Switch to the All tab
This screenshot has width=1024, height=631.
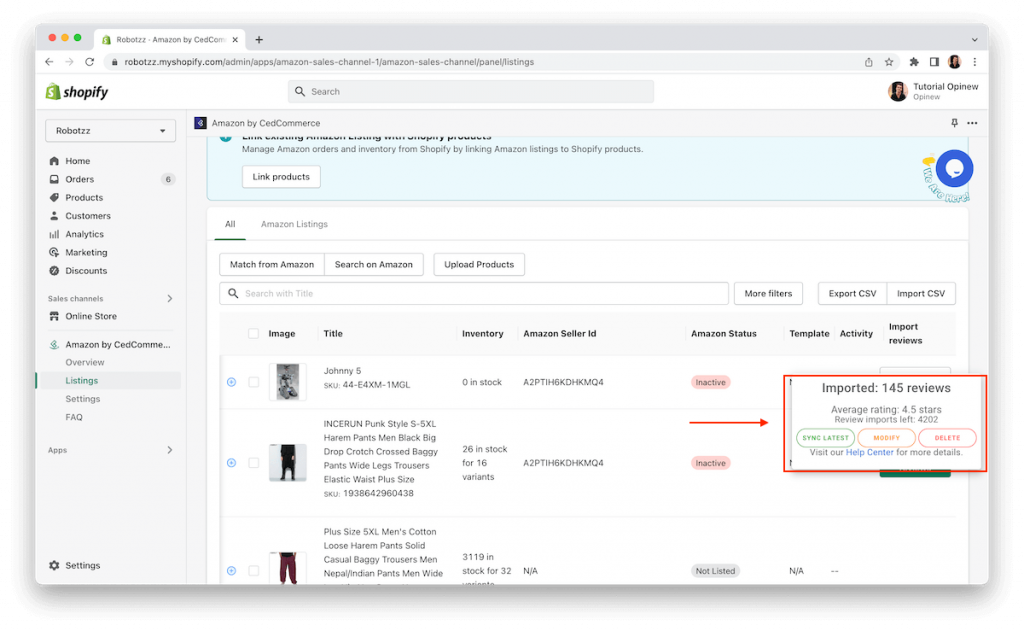click(230, 224)
